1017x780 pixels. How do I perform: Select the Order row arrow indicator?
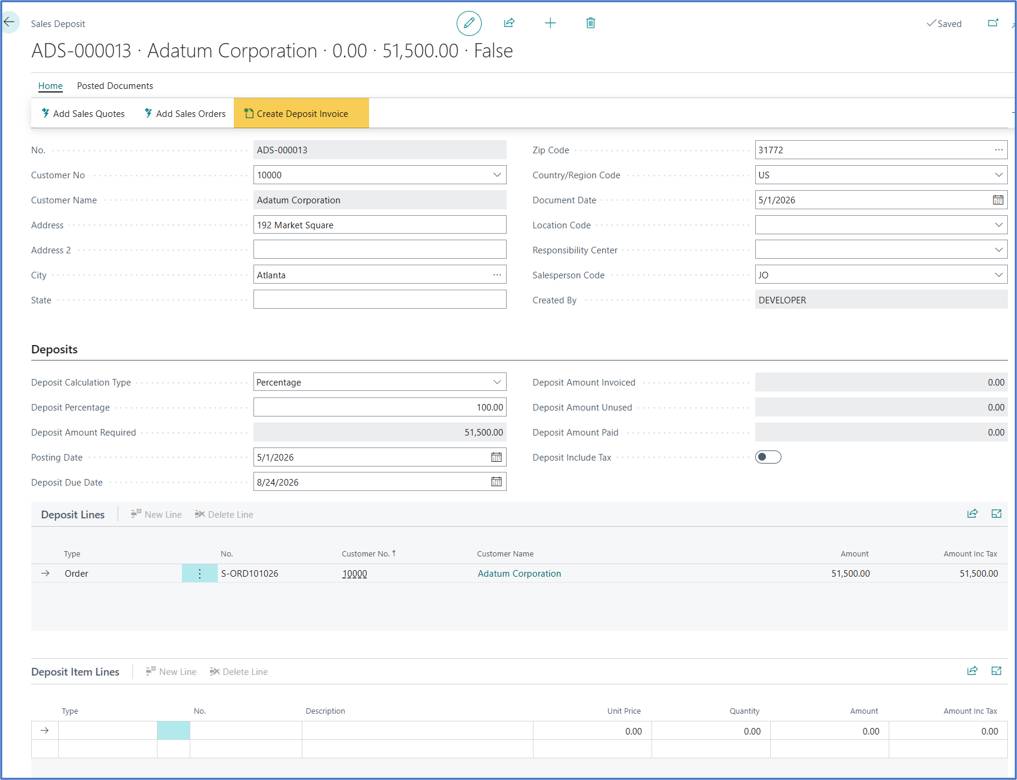click(x=45, y=573)
